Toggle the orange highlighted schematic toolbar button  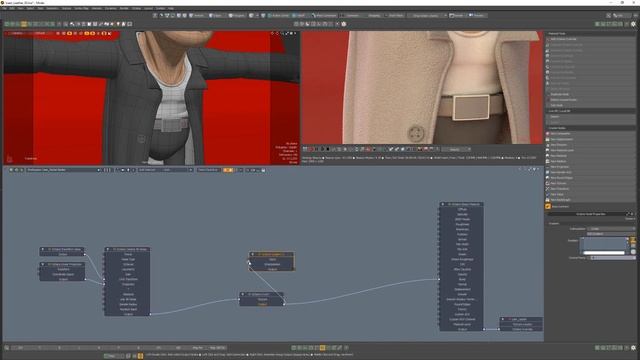click(x=228, y=170)
